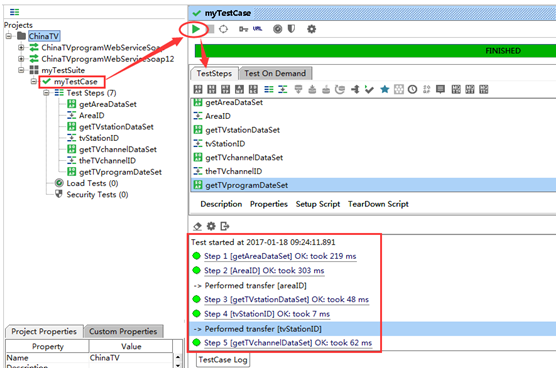Add DataSource Loop curved arrow icon

(340, 89)
